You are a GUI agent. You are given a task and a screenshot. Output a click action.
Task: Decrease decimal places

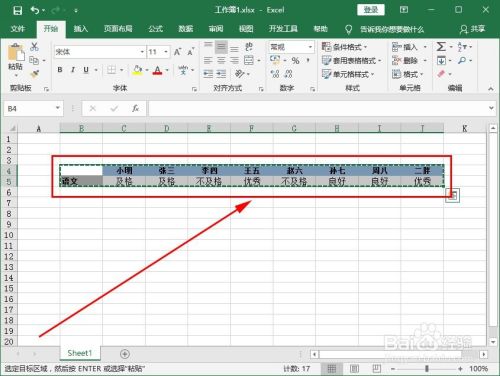pos(289,74)
